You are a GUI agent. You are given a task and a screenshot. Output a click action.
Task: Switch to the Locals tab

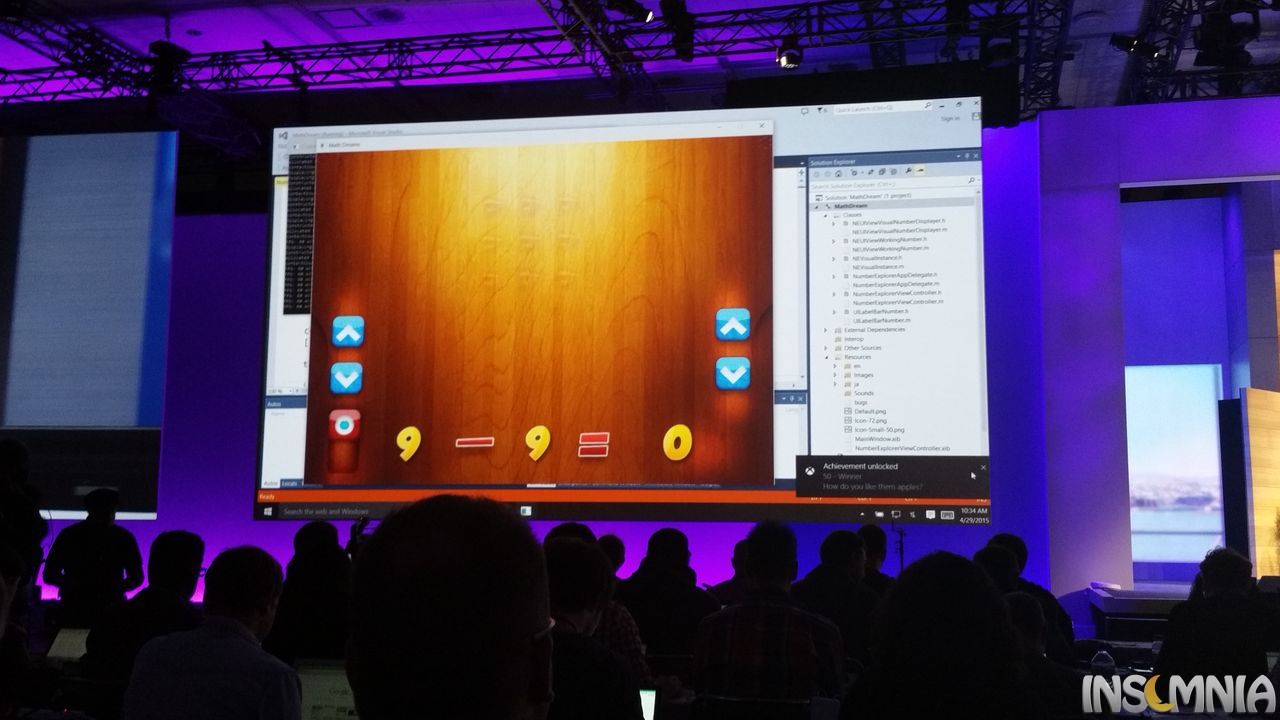click(290, 482)
